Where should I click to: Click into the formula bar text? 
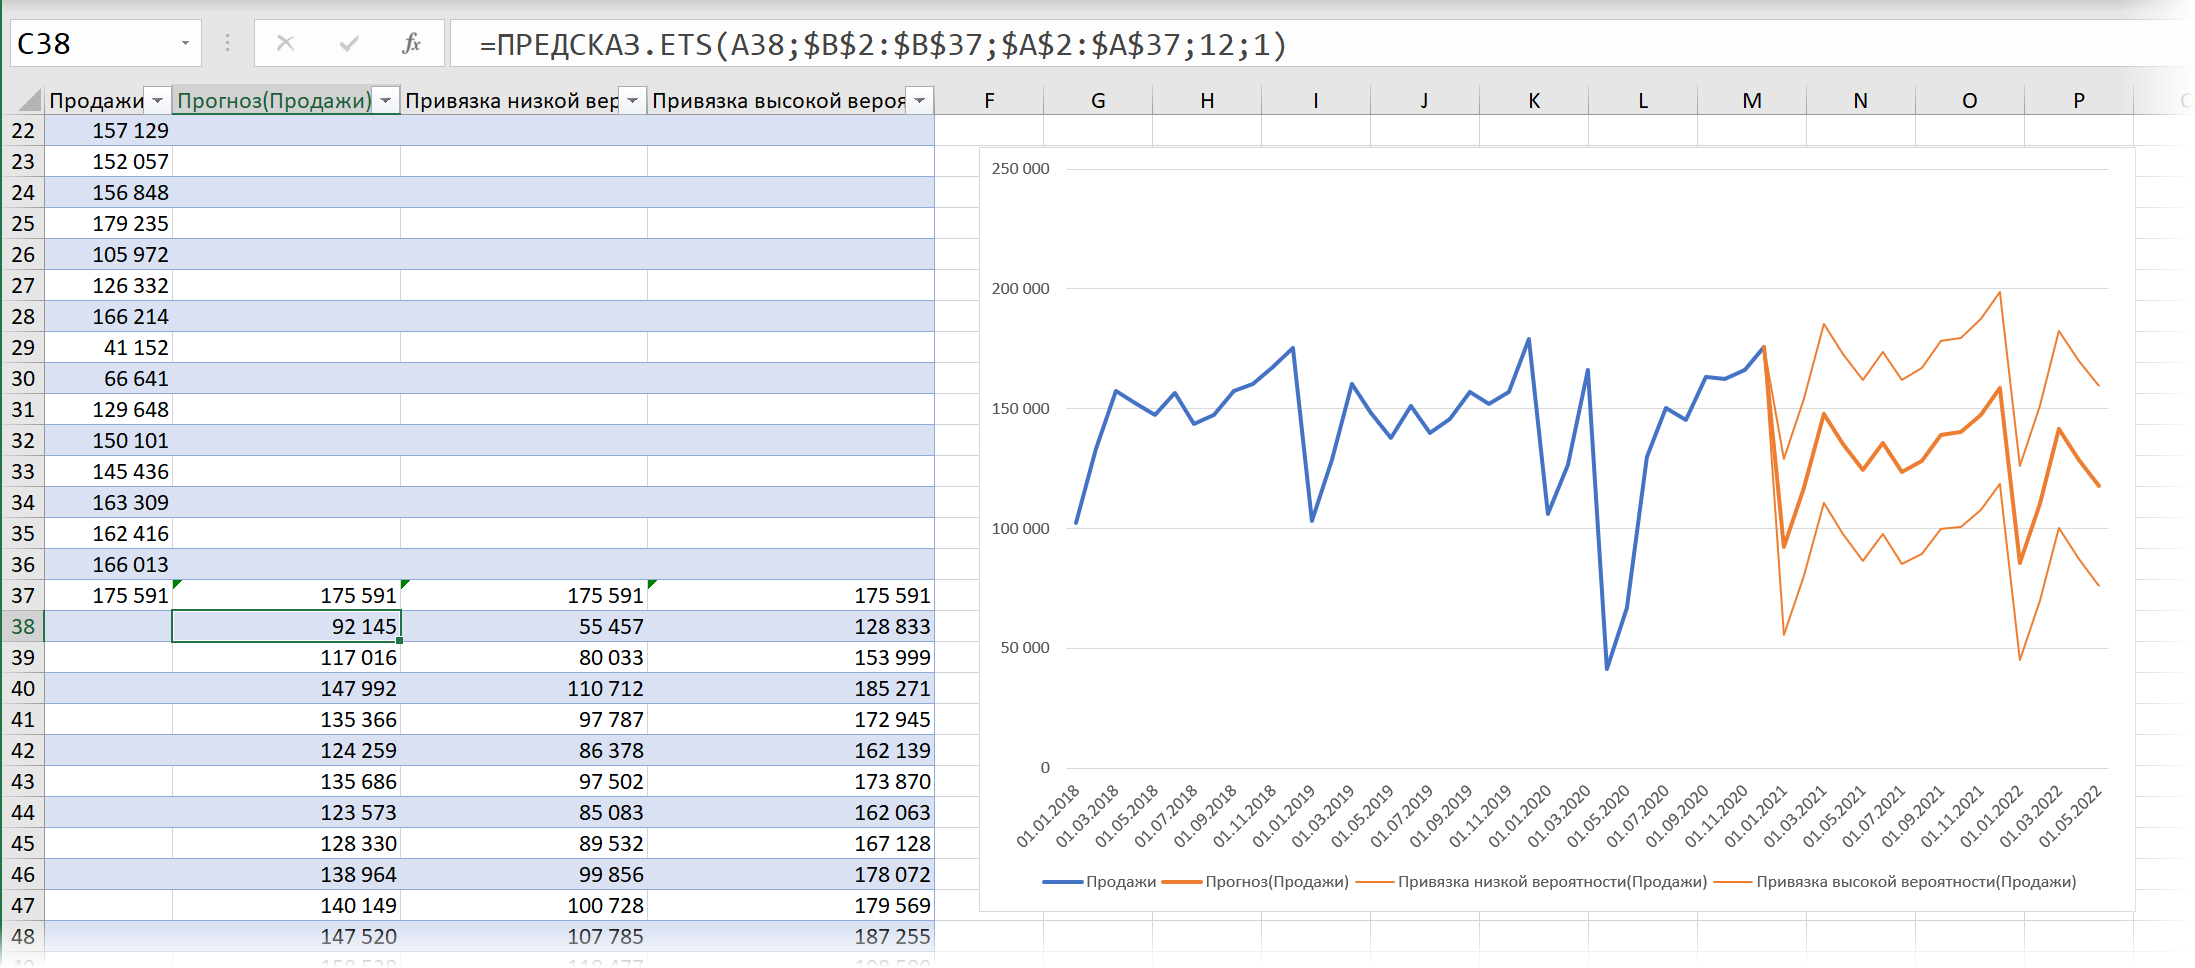(882, 44)
